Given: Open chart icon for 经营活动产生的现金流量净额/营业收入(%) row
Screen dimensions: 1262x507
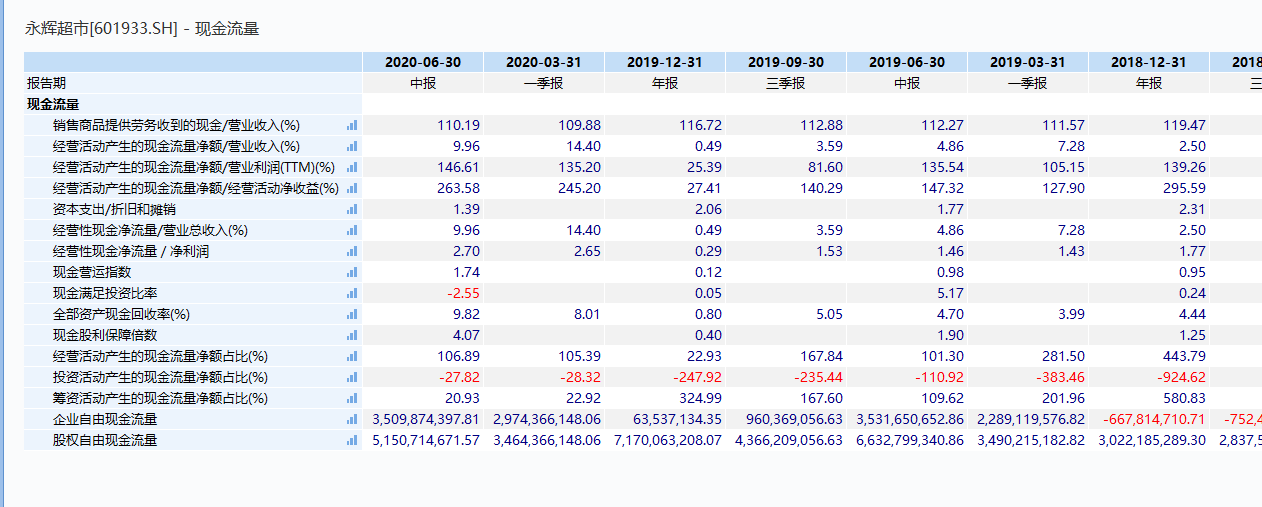Looking at the screenshot, I should [x=352, y=146].
